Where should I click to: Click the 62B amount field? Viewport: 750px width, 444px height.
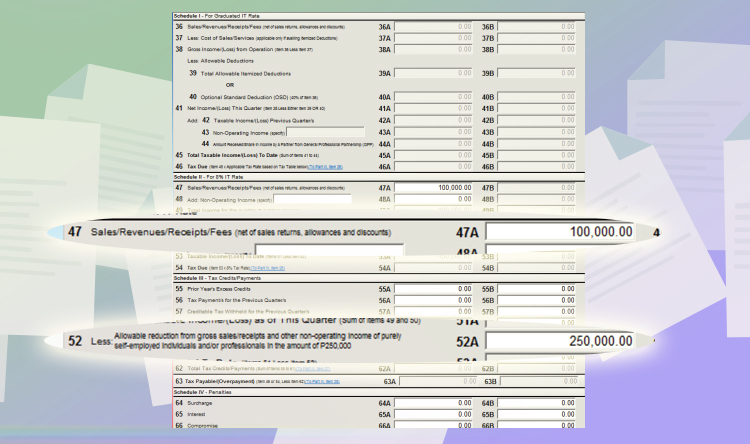(536, 368)
